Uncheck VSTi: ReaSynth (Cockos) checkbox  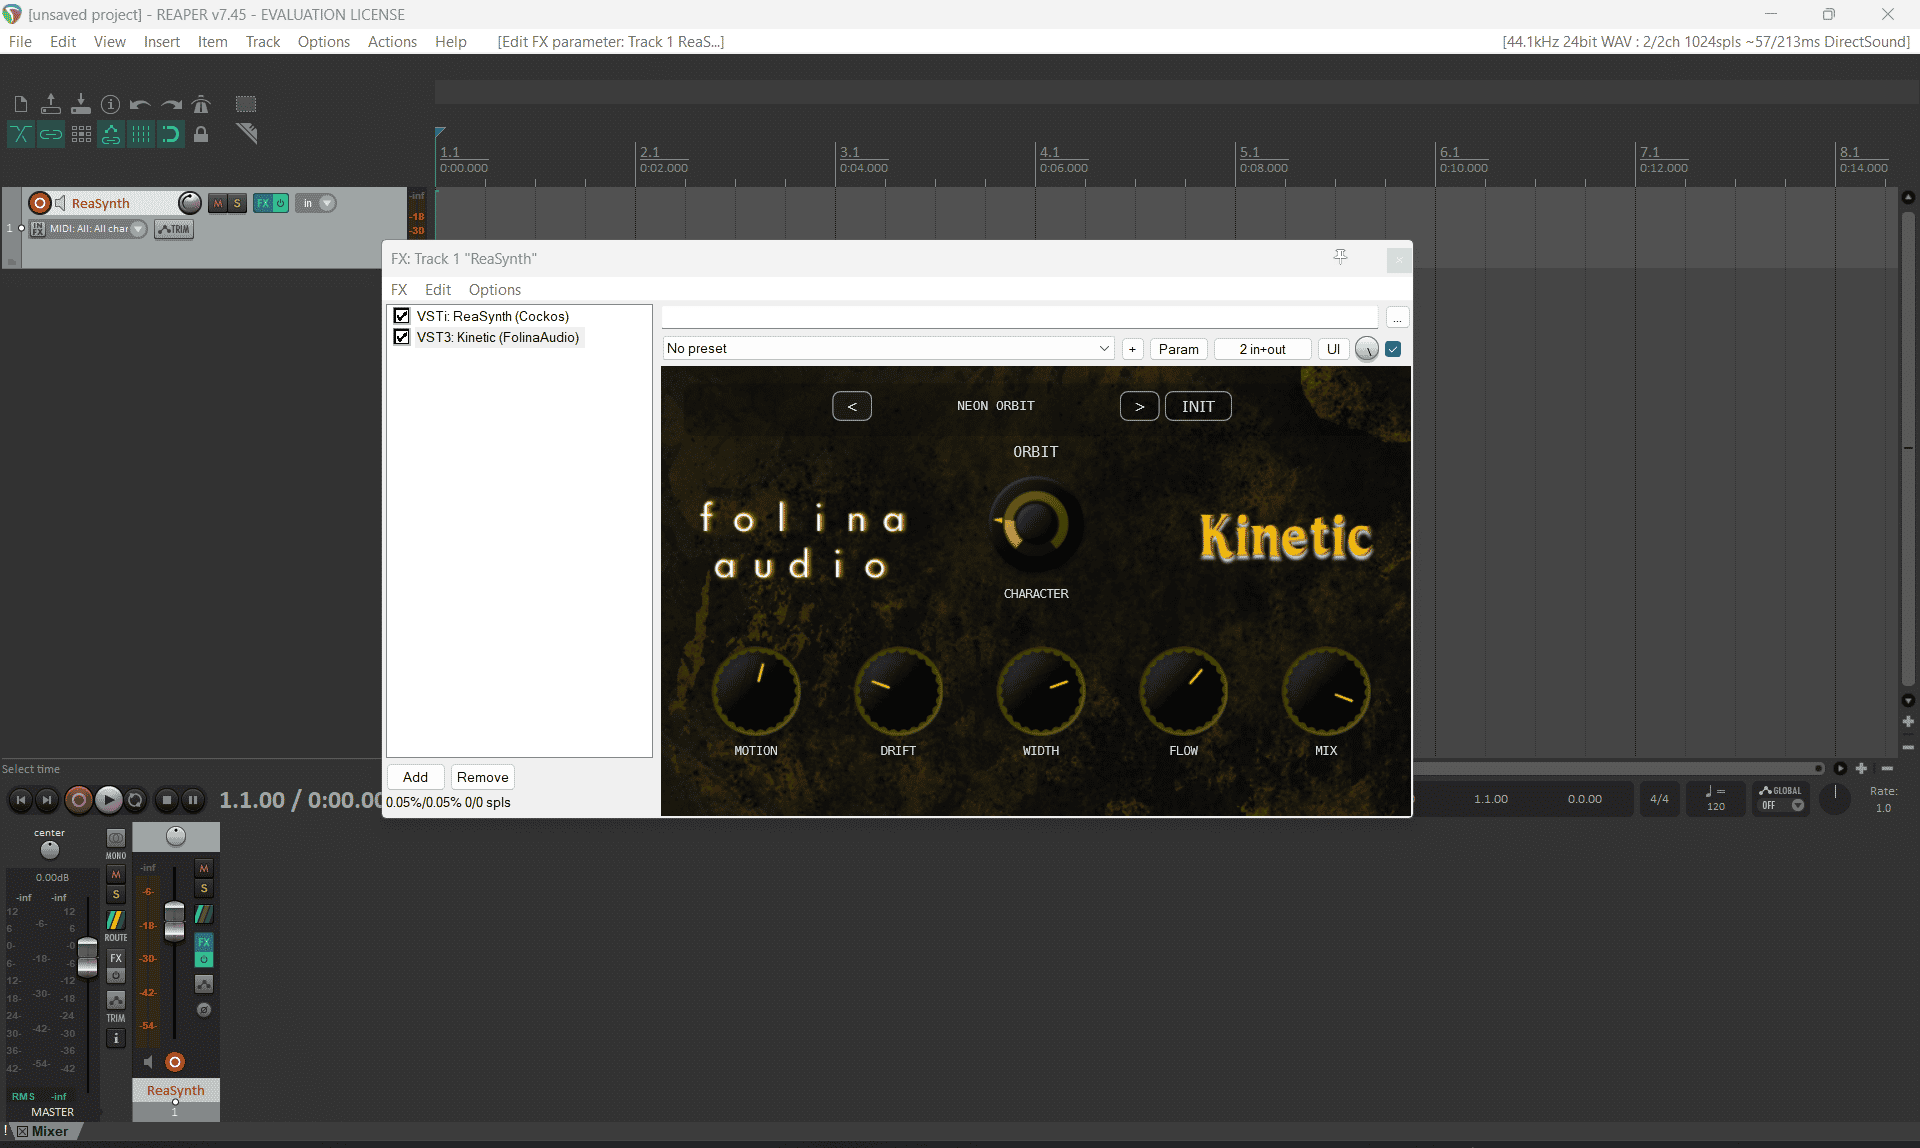402,316
